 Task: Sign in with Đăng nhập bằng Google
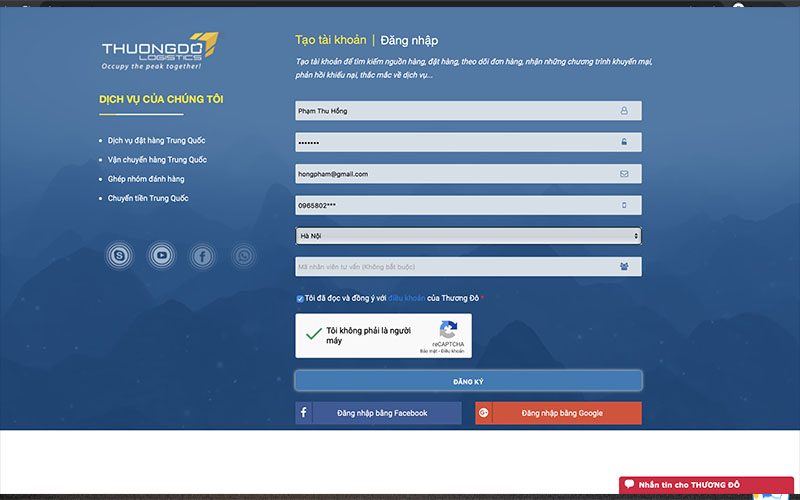[x=559, y=413]
